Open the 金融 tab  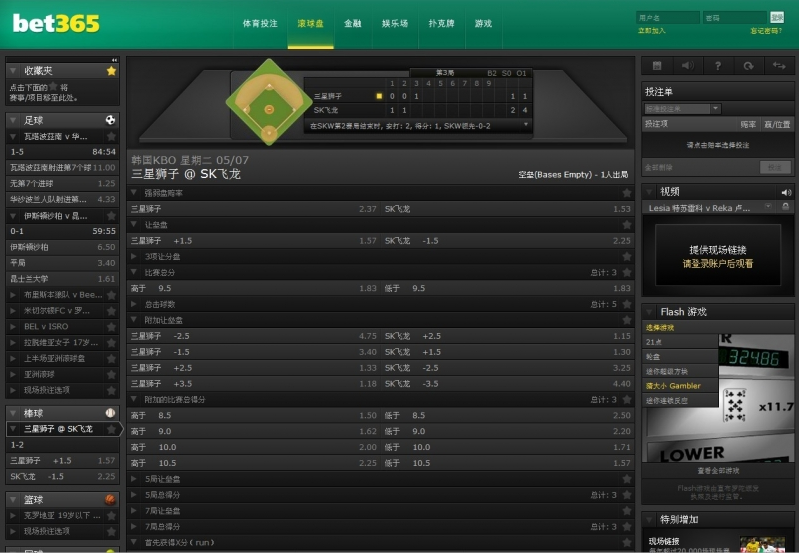click(353, 24)
